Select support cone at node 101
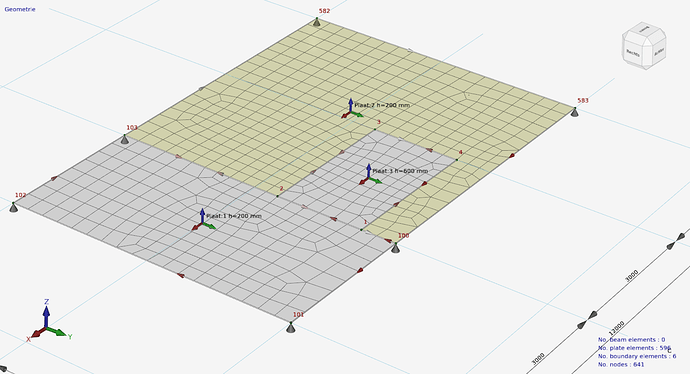The width and height of the screenshot is (690, 374). pyautogui.click(x=290, y=327)
